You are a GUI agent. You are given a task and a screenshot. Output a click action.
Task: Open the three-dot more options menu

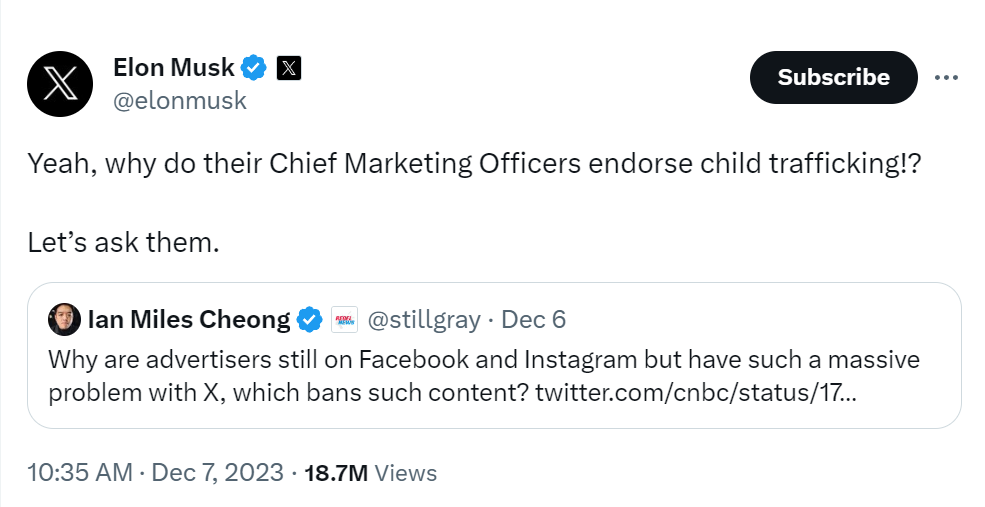tap(946, 77)
